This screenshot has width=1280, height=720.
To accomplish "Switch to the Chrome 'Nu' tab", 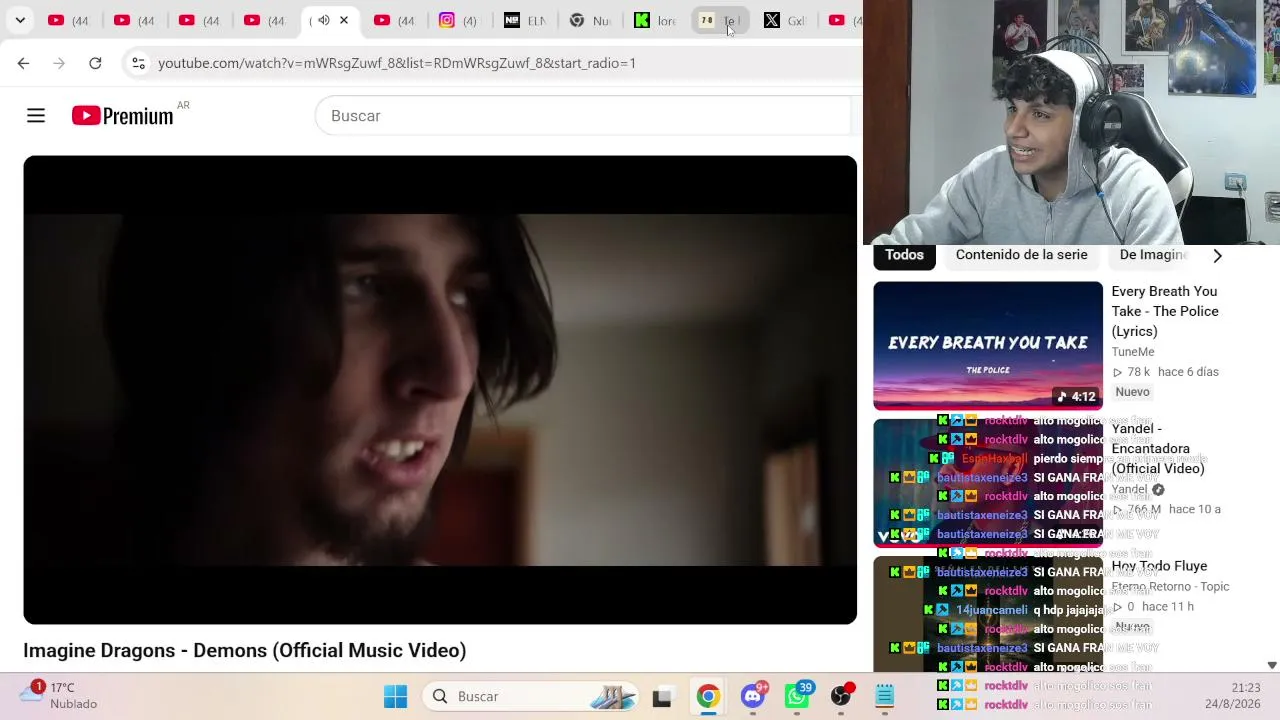I will 588,20.
